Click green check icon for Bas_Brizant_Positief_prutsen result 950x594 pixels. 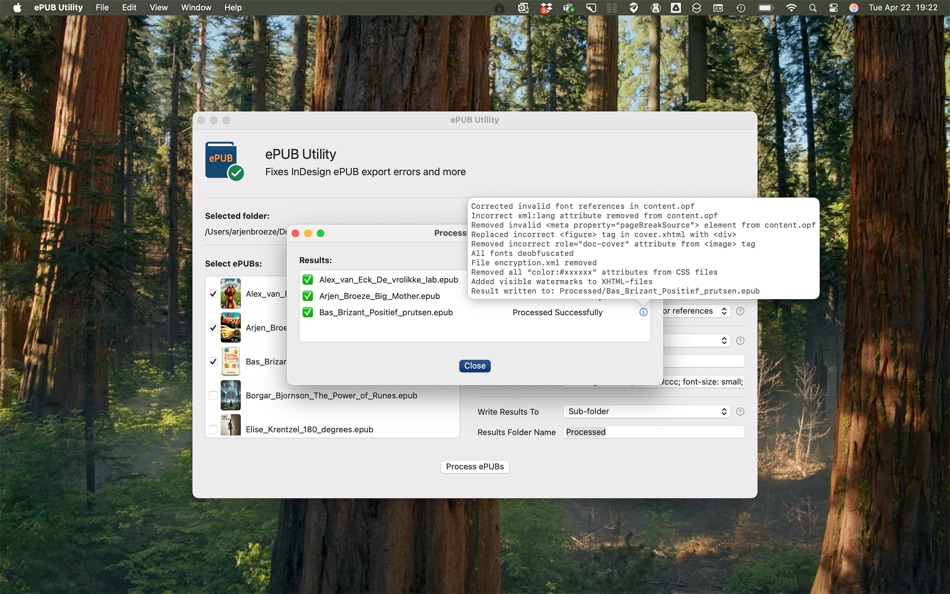[x=308, y=312]
